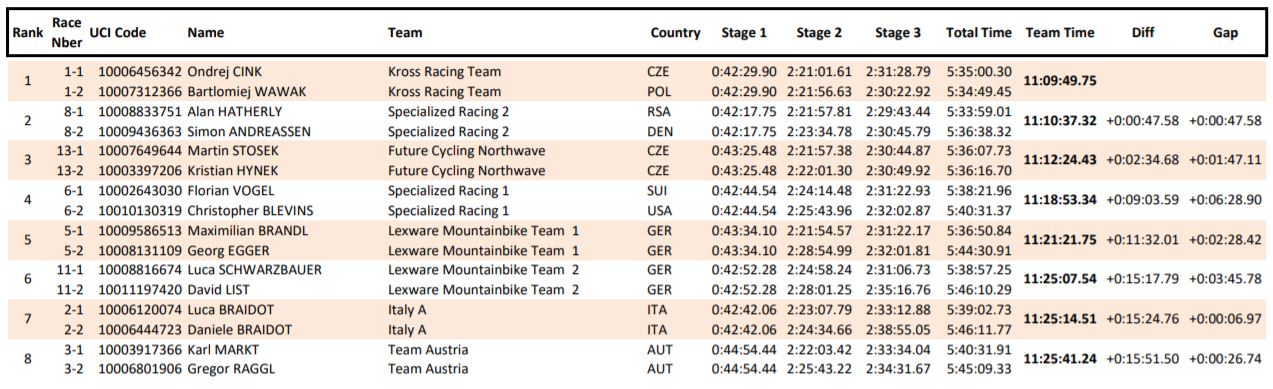This screenshot has width=1273, height=389.
Task: Click the Rank column header
Action: click(27, 33)
